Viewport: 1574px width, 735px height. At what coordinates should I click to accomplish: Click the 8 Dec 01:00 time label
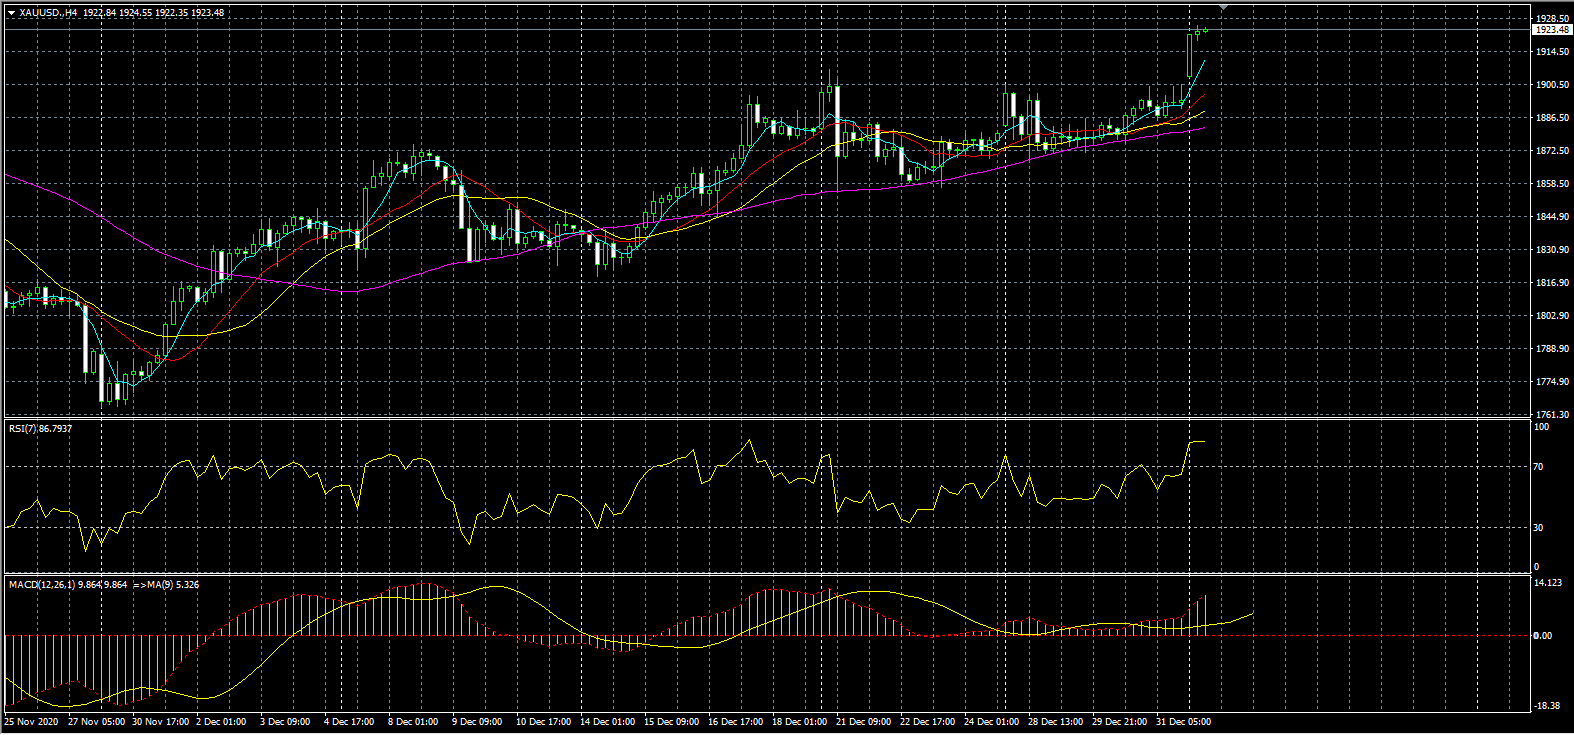(413, 722)
